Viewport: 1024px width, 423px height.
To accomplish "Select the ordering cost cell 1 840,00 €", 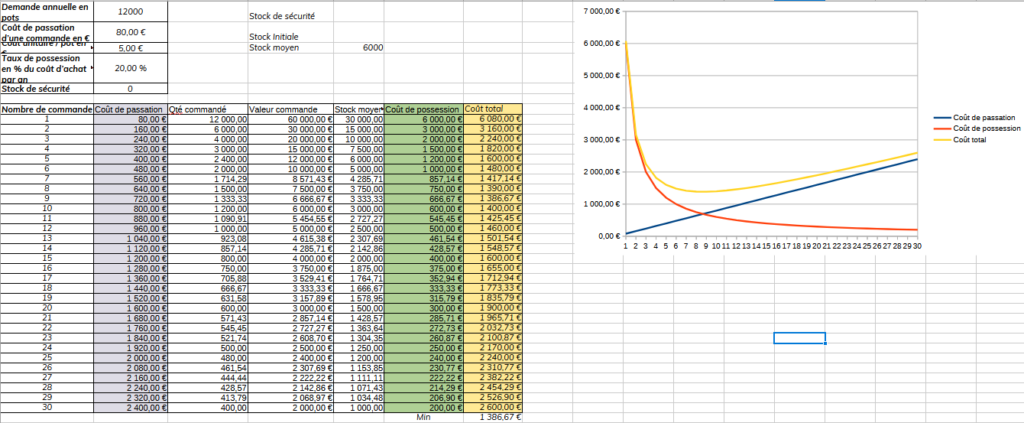I will tap(131, 336).
